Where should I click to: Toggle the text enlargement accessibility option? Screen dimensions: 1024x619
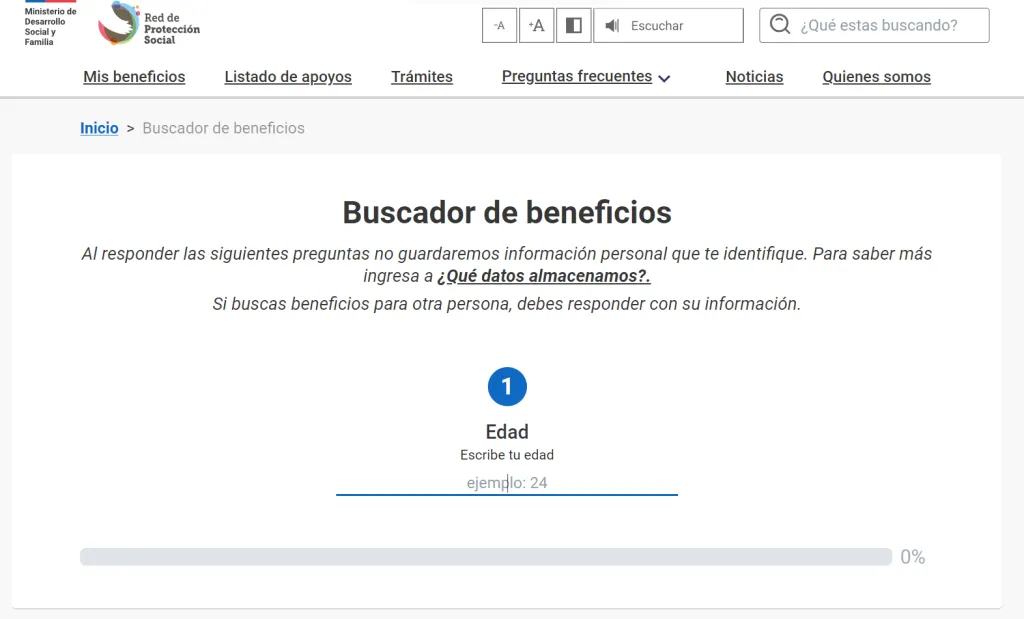536,25
